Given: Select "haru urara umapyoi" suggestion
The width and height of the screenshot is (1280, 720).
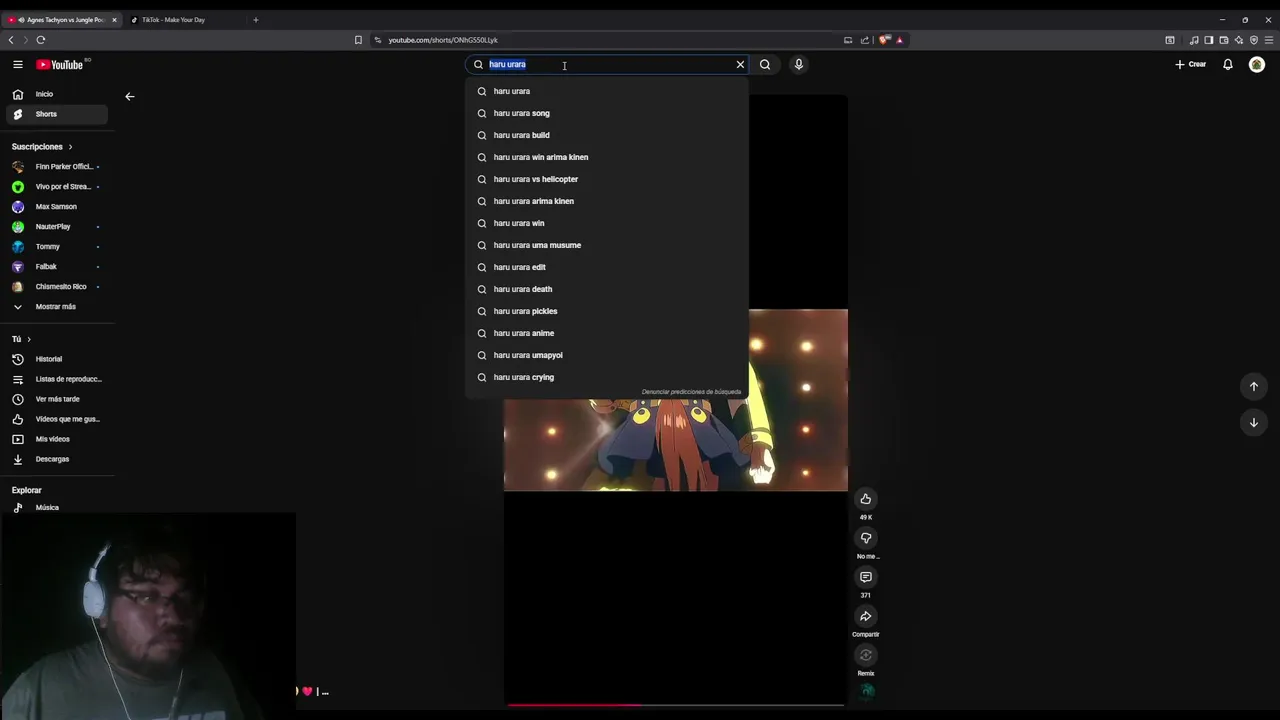Looking at the screenshot, I should (607, 355).
